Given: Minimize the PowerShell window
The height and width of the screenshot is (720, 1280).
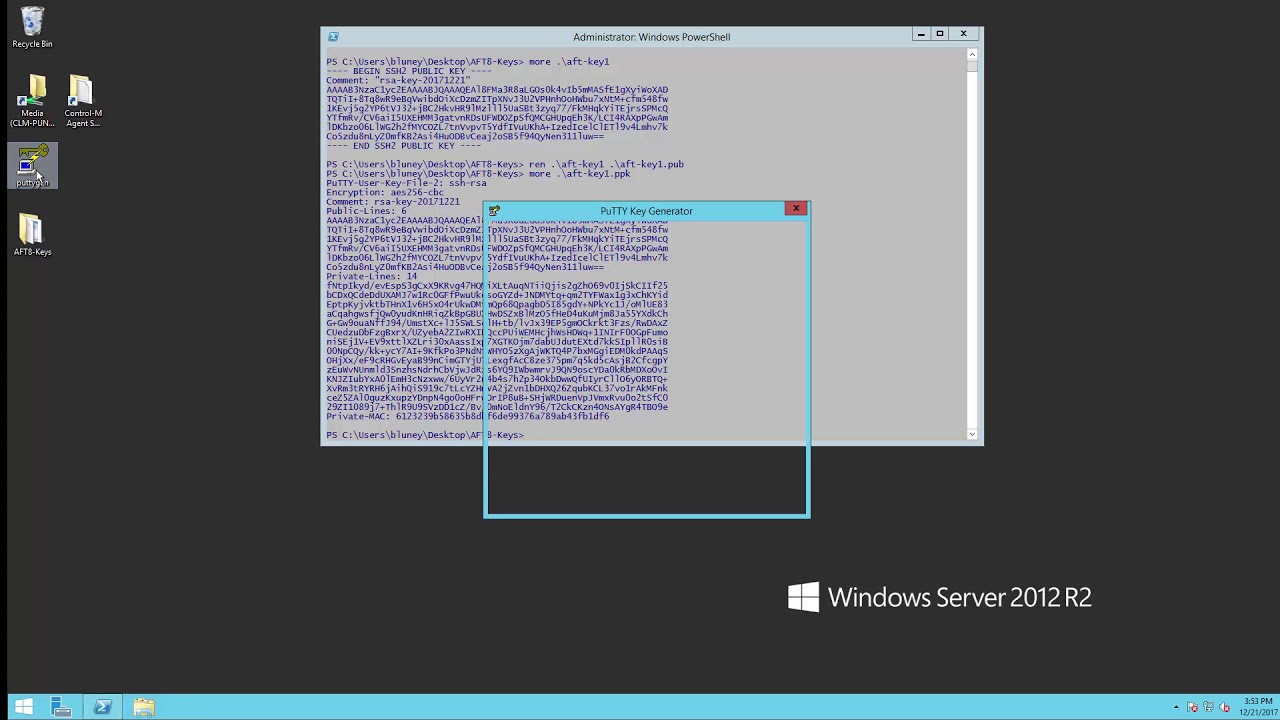Looking at the screenshot, I should [x=921, y=34].
